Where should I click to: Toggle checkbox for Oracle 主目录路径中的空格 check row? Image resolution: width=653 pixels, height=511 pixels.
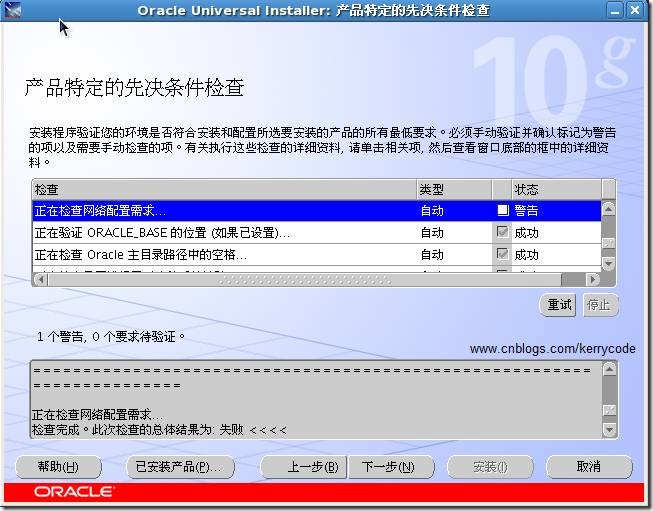point(503,254)
